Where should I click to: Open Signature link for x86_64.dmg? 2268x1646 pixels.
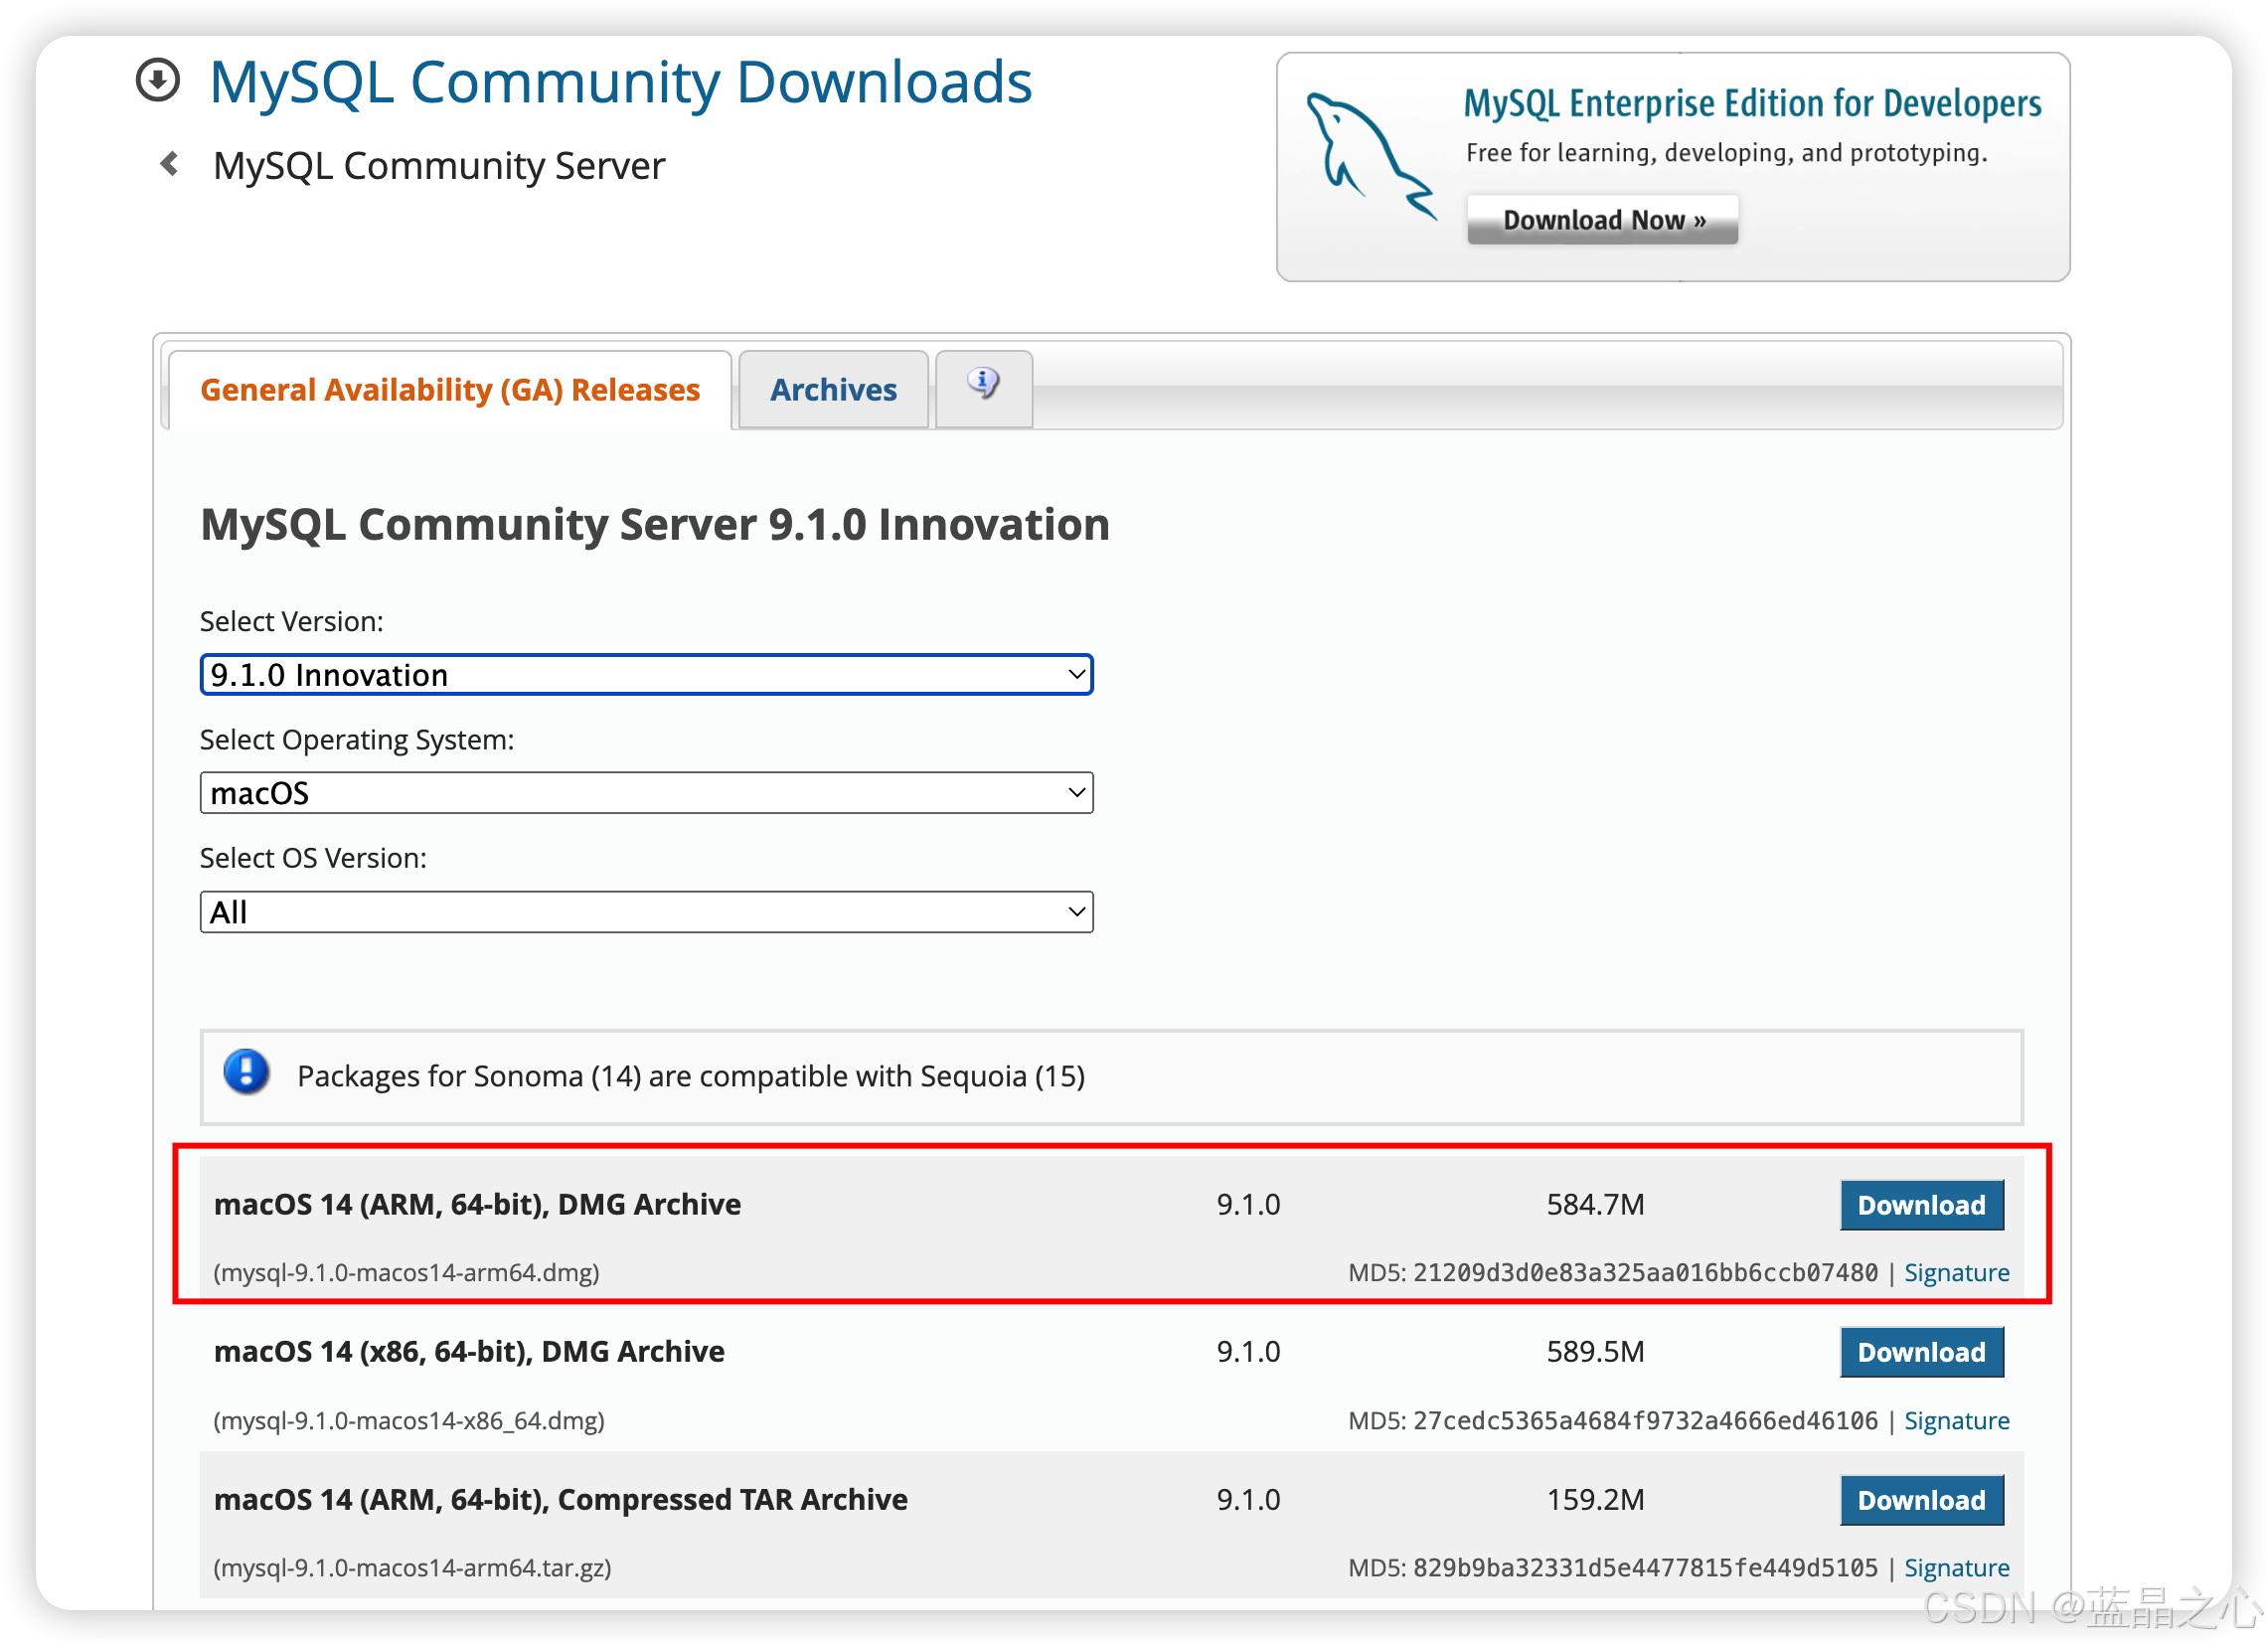[1956, 1420]
